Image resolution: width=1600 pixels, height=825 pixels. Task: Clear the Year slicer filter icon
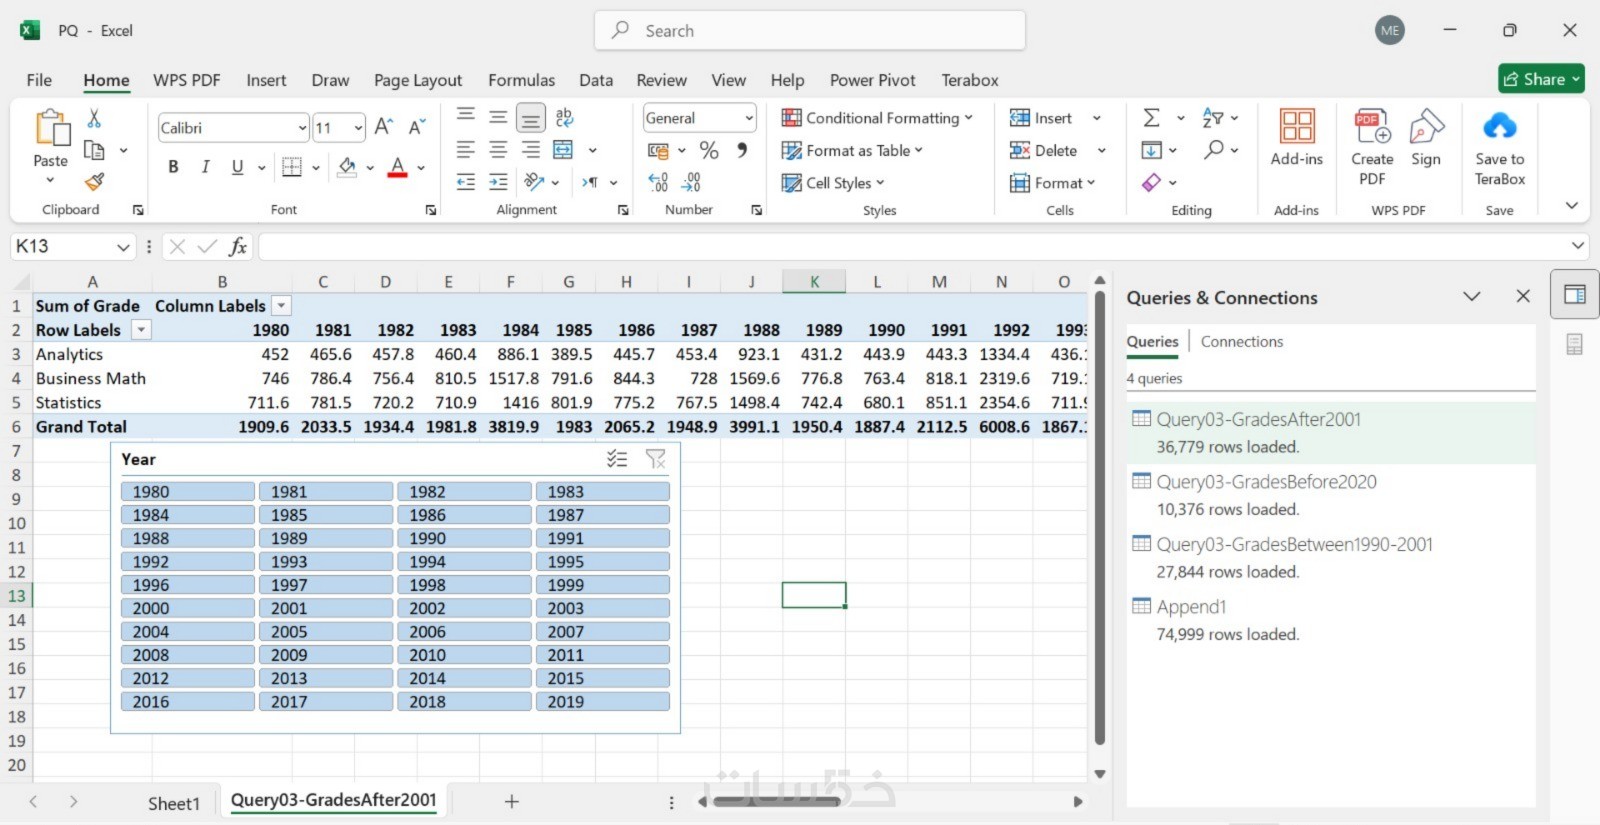[656, 459]
